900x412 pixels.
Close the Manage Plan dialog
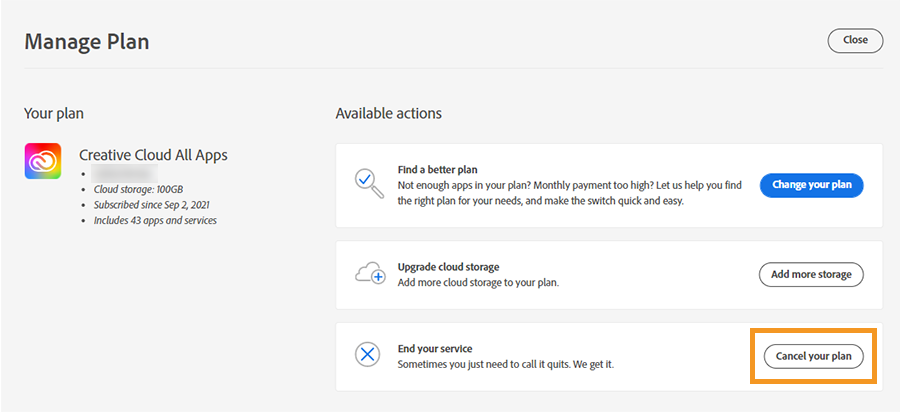click(x=855, y=40)
